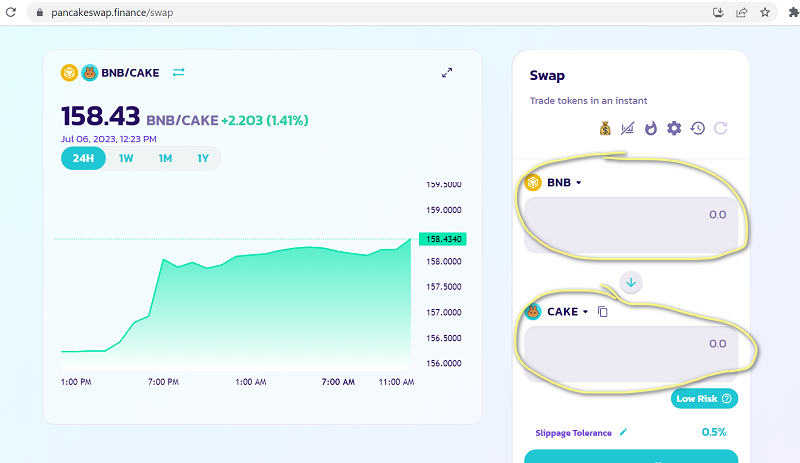
Task: Flip swap direction with down arrow button
Action: point(630,282)
